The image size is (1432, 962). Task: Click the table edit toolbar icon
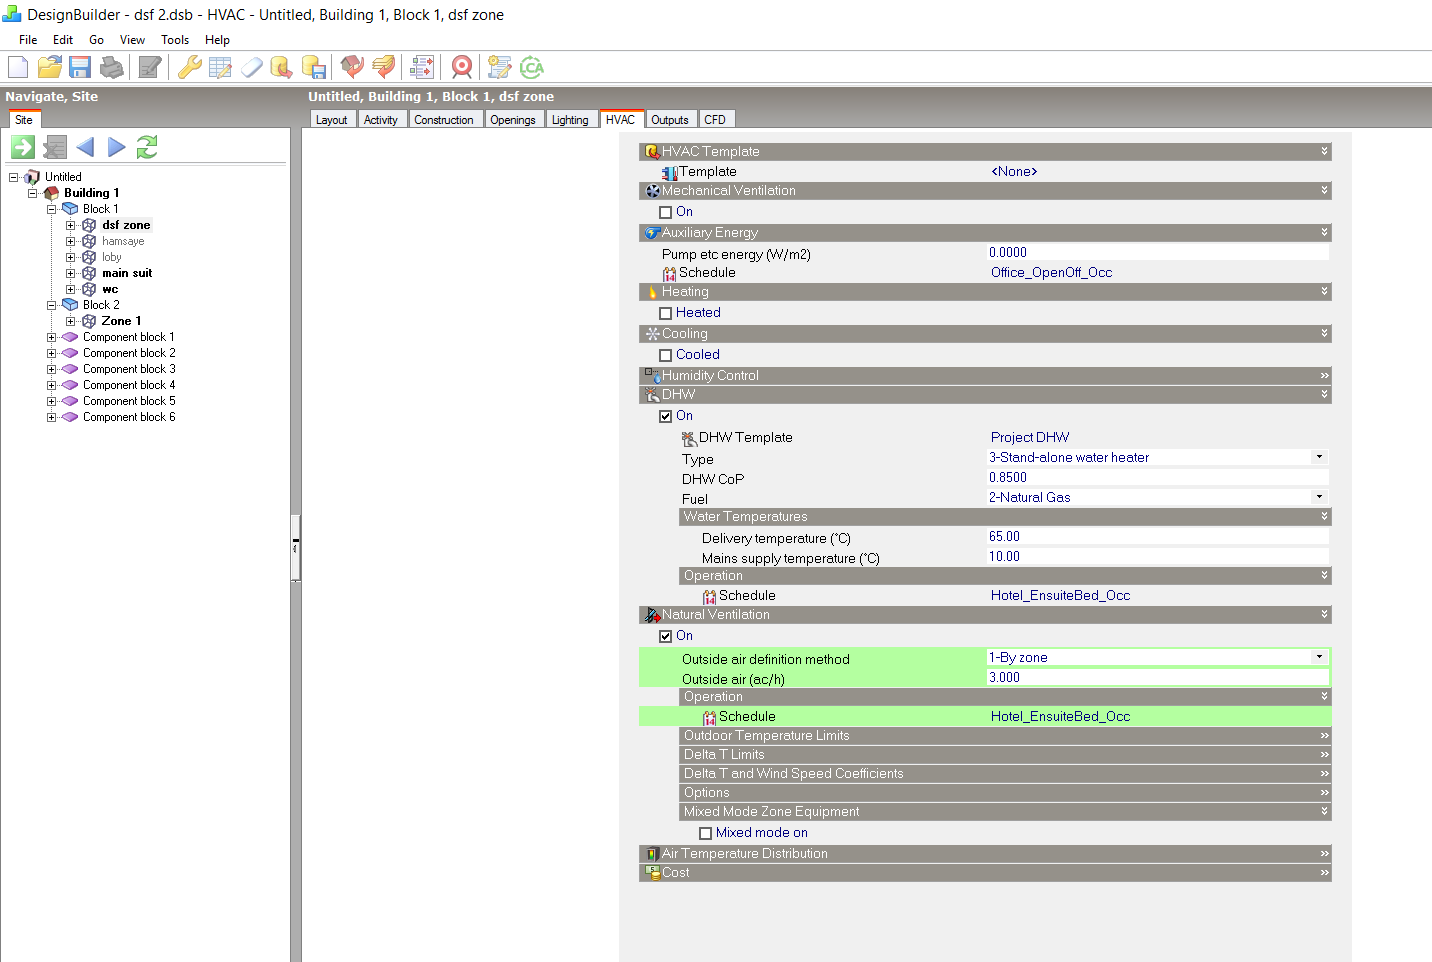point(220,67)
